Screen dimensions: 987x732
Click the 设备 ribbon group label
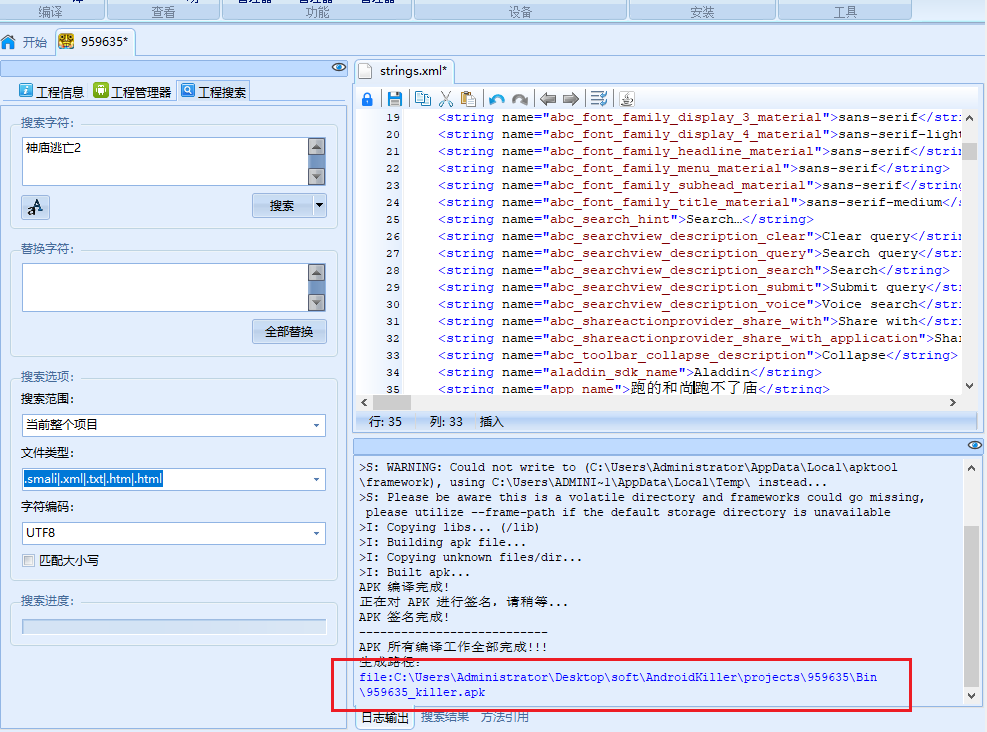(520, 12)
